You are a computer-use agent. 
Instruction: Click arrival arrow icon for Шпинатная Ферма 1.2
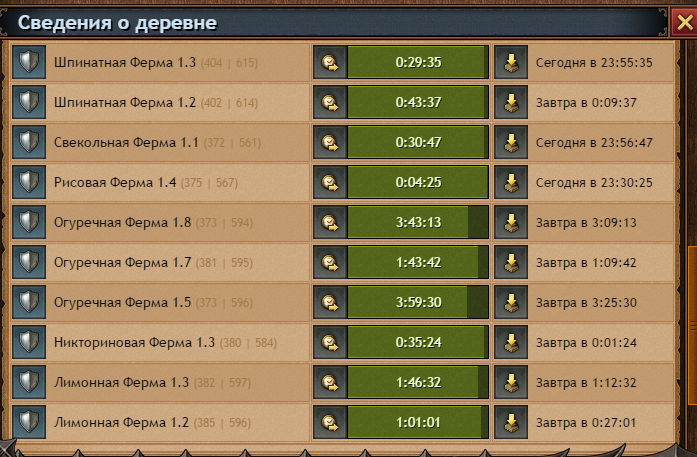511,102
